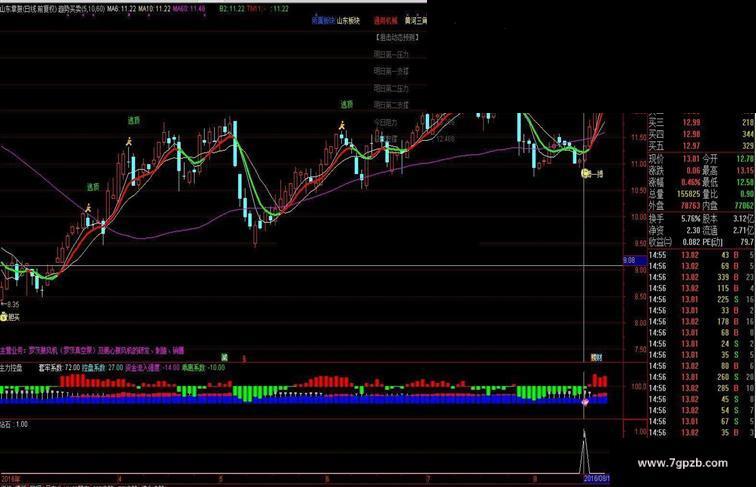Click the 钻石: 1.00 indicator label

(14, 424)
